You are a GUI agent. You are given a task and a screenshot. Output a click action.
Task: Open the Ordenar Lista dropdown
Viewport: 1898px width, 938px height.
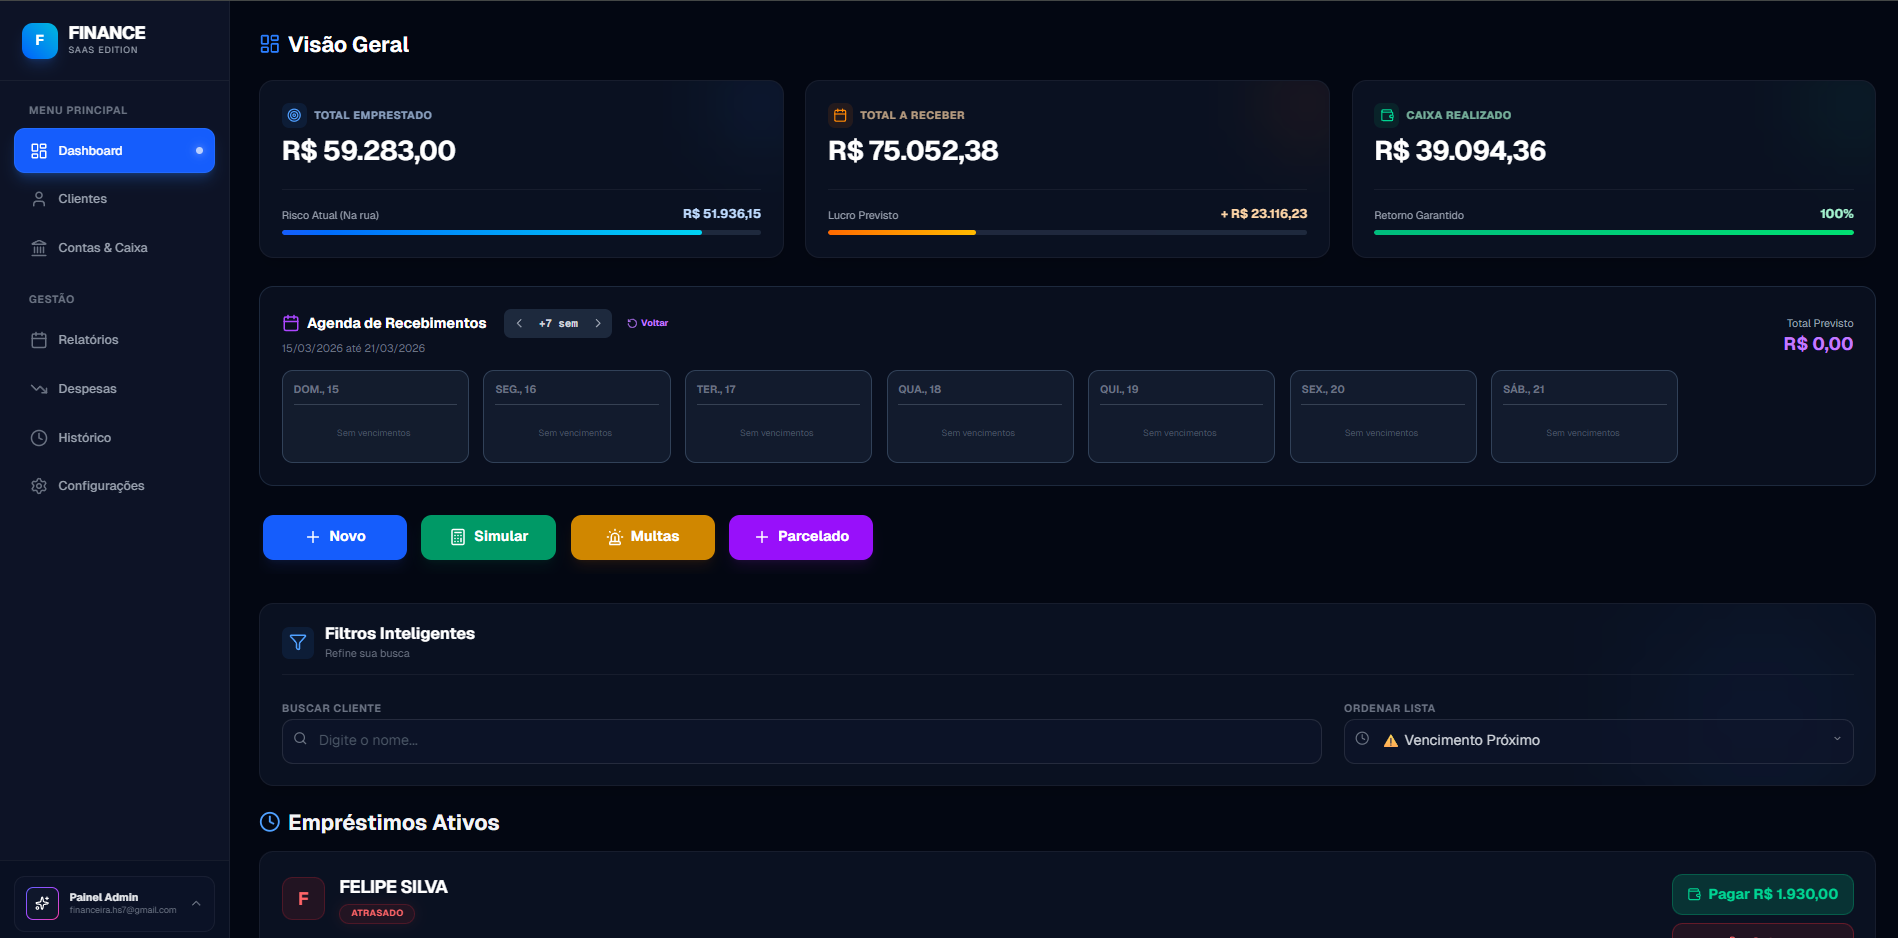(x=1597, y=741)
